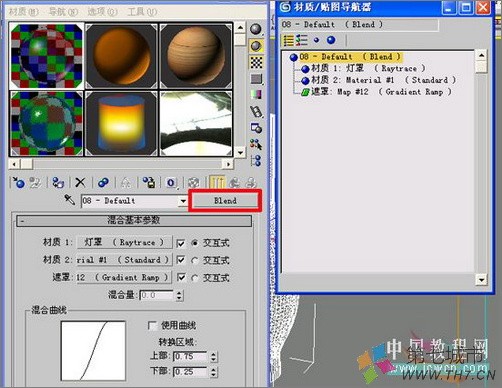Screen dimensions: 502x388
Task: Click the 混合量 0.0 value field
Action: click(x=157, y=295)
